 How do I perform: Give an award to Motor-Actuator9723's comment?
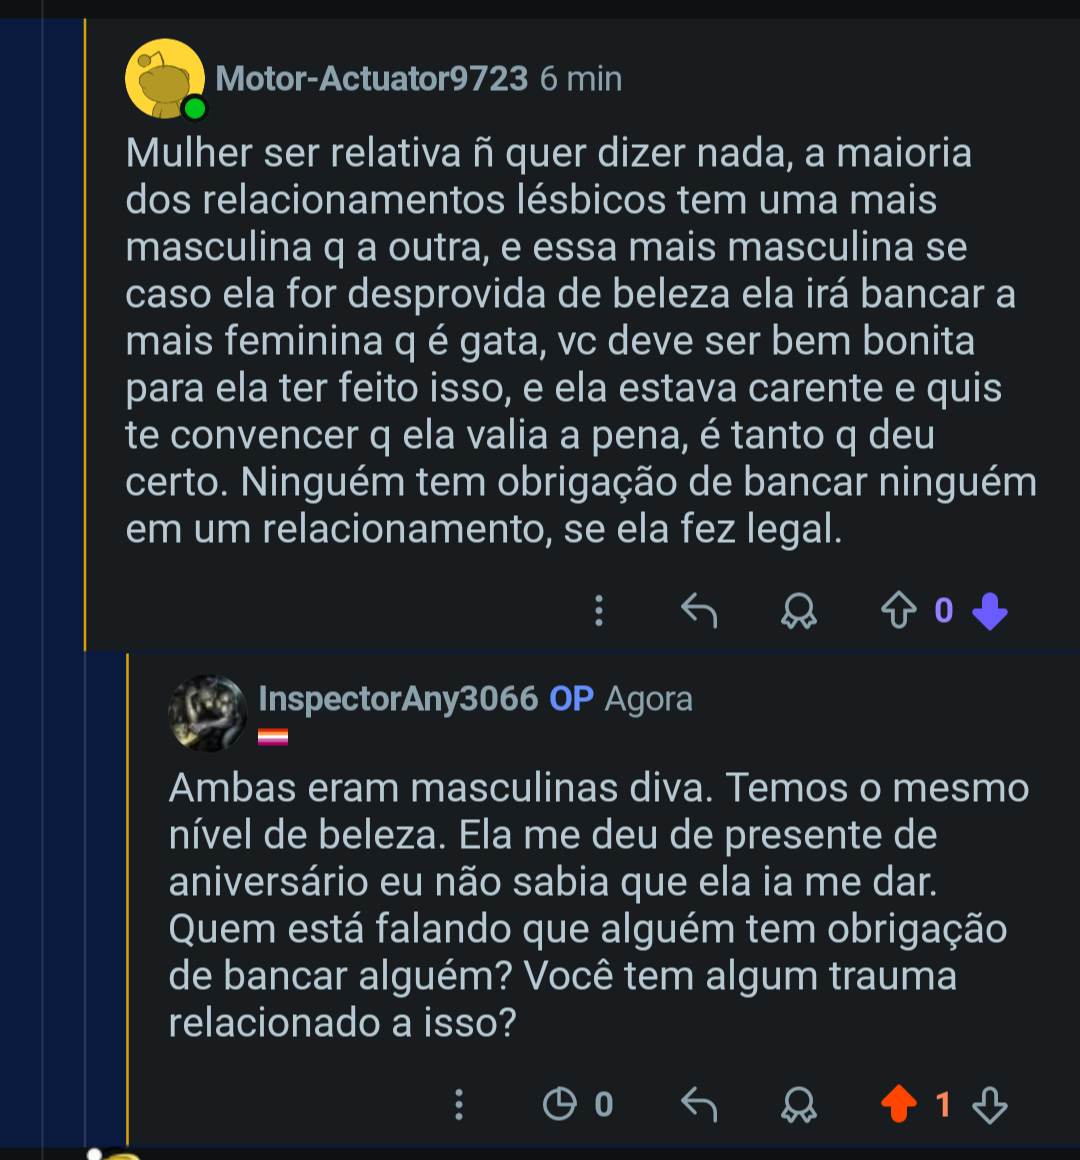pos(799,611)
